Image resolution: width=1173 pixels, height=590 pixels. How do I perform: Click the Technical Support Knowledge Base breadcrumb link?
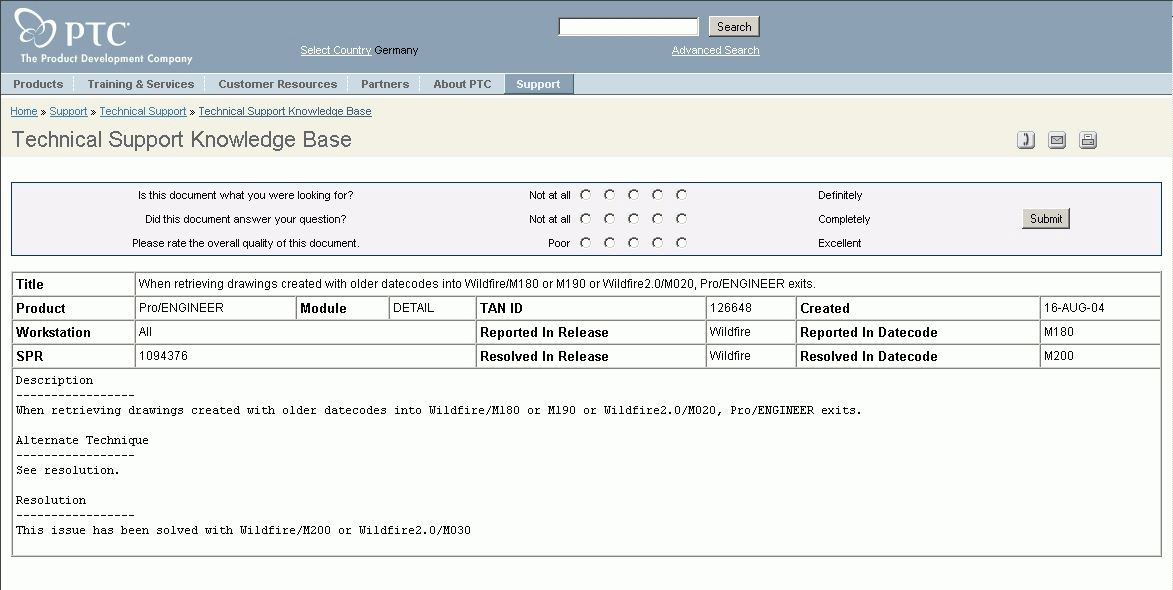click(x=285, y=111)
